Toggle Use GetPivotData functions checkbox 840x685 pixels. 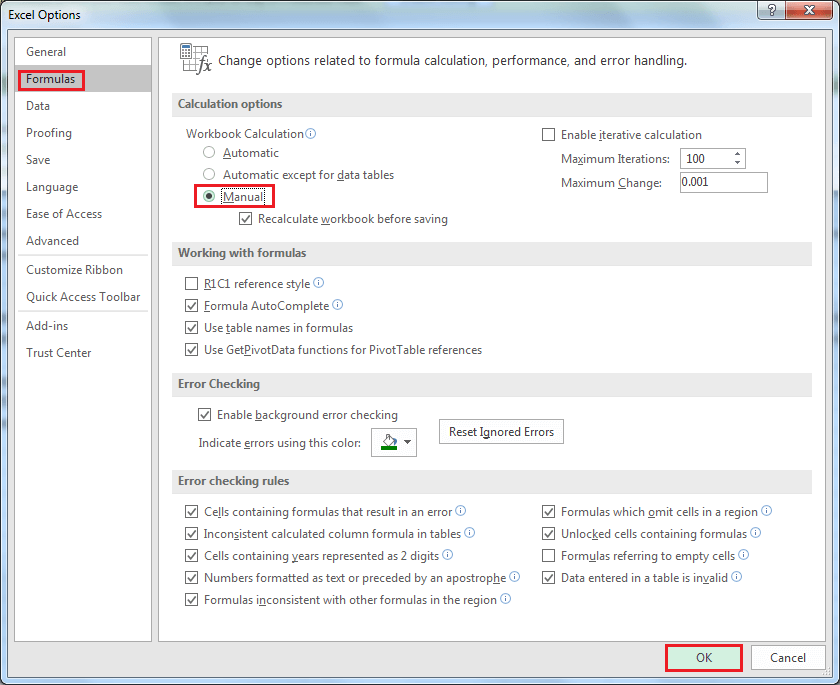pyautogui.click(x=191, y=350)
